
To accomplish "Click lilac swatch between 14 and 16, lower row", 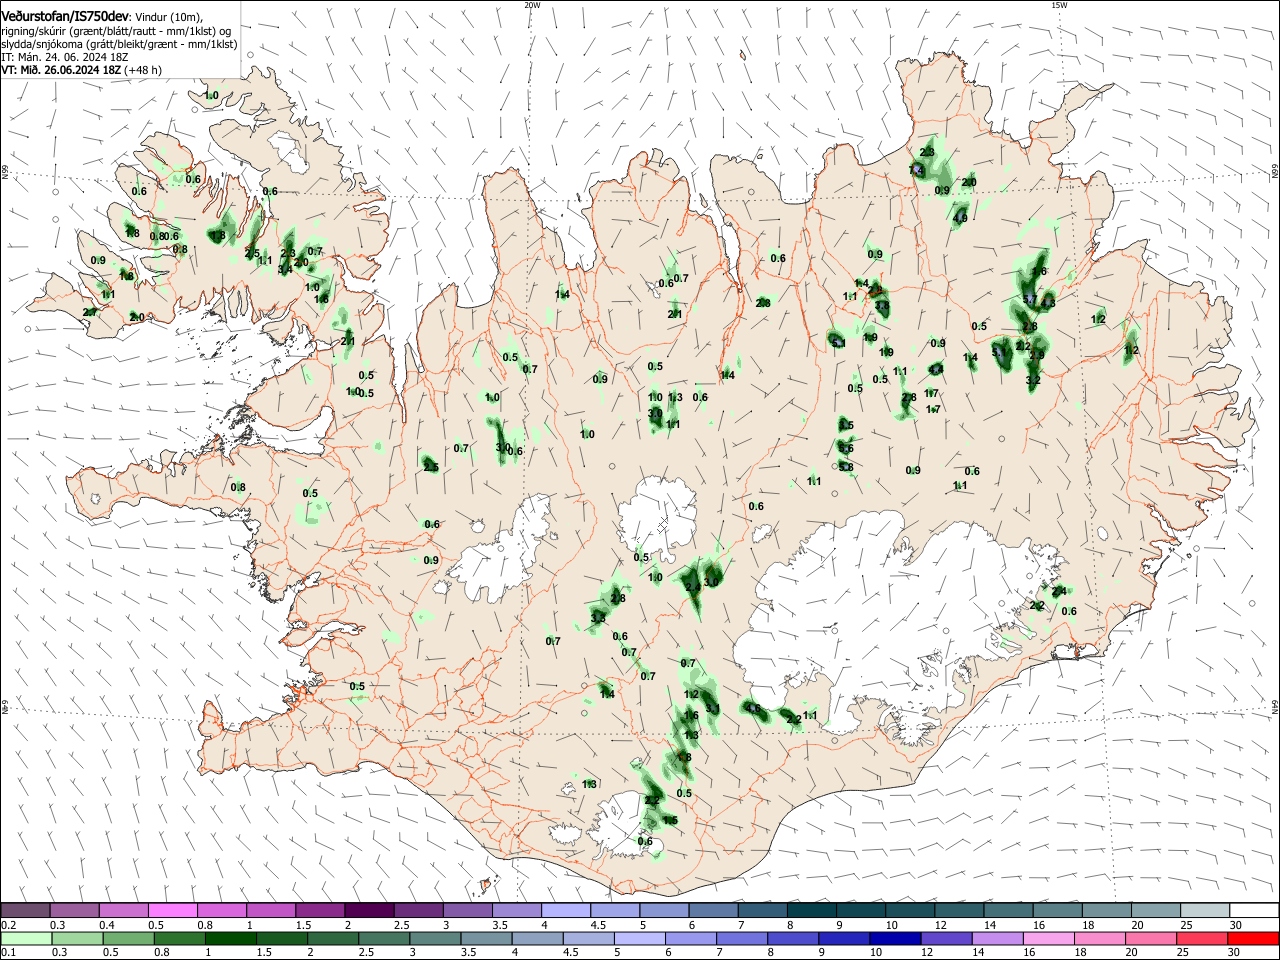I will click(x=997, y=938).
